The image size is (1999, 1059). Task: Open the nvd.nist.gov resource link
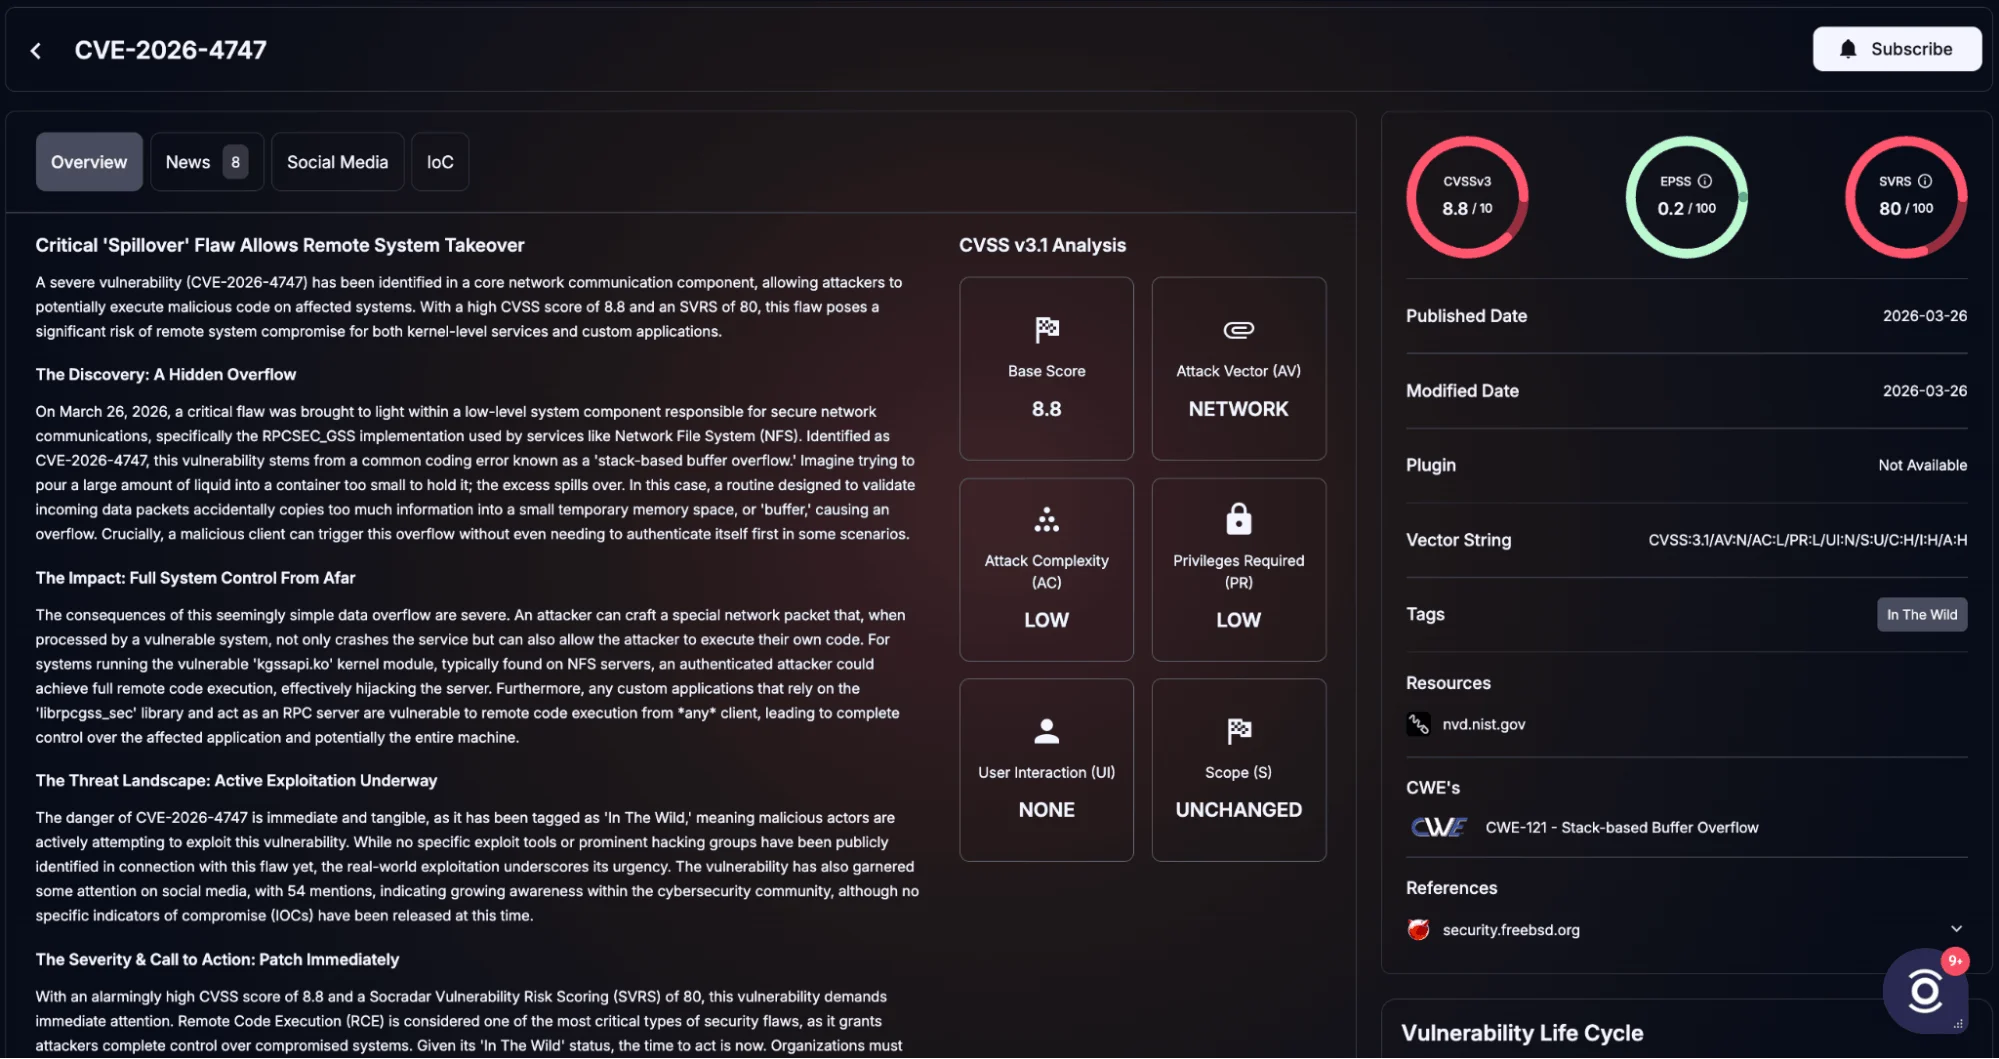click(x=1483, y=724)
